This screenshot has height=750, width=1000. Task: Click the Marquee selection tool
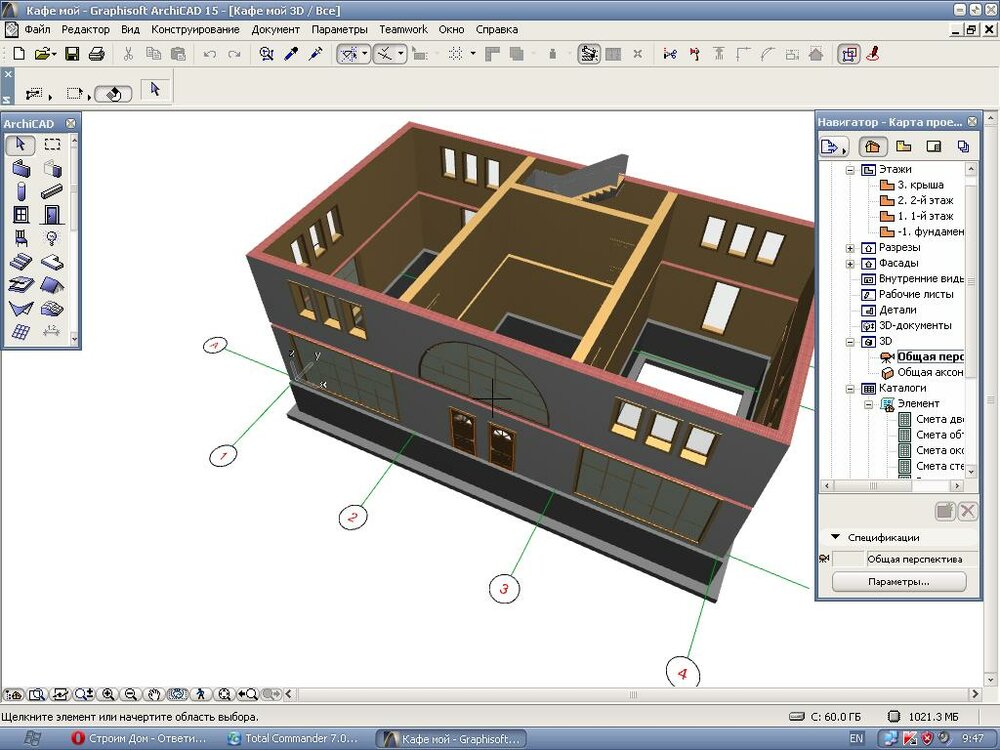[52, 145]
